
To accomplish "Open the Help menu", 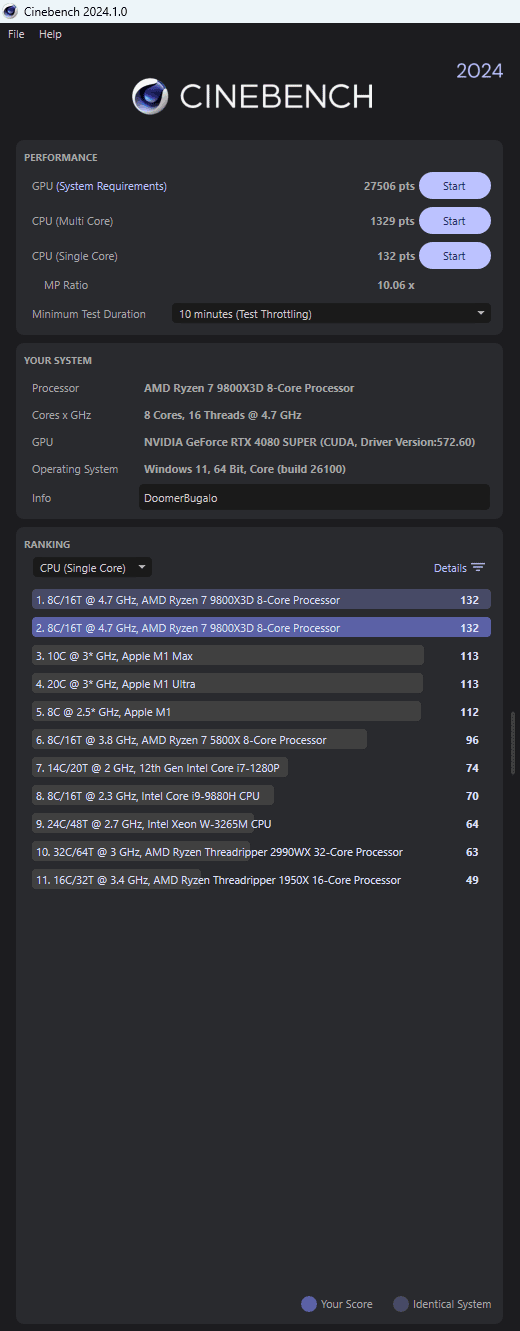I will 50,34.
